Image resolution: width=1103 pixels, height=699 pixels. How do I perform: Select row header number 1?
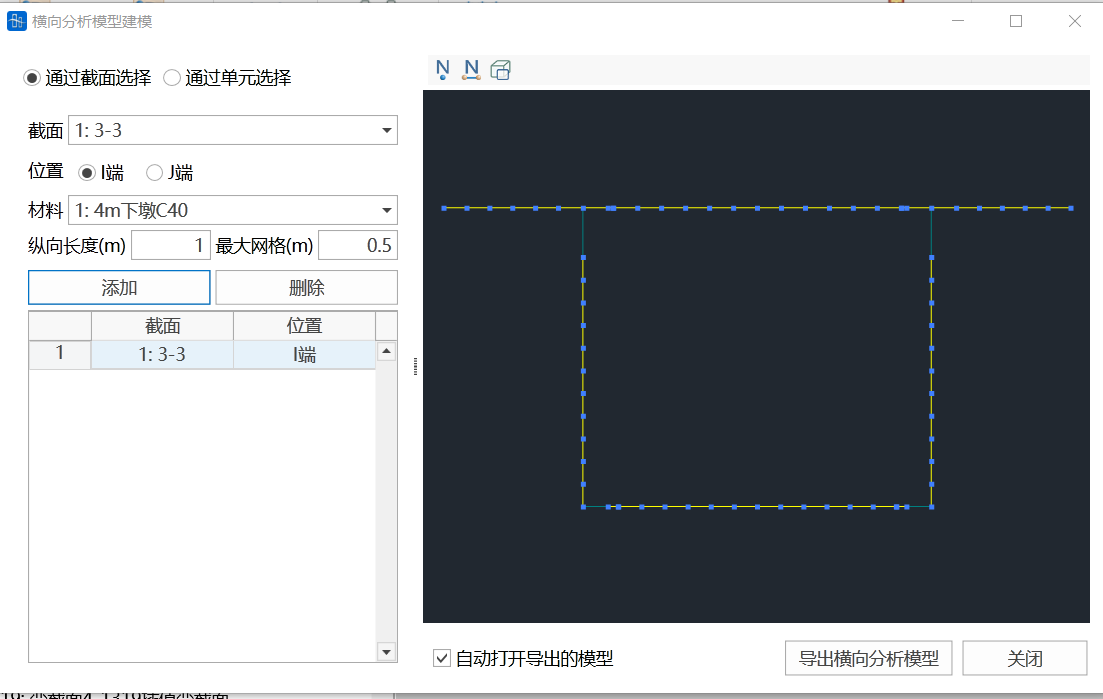coord(60,354)
